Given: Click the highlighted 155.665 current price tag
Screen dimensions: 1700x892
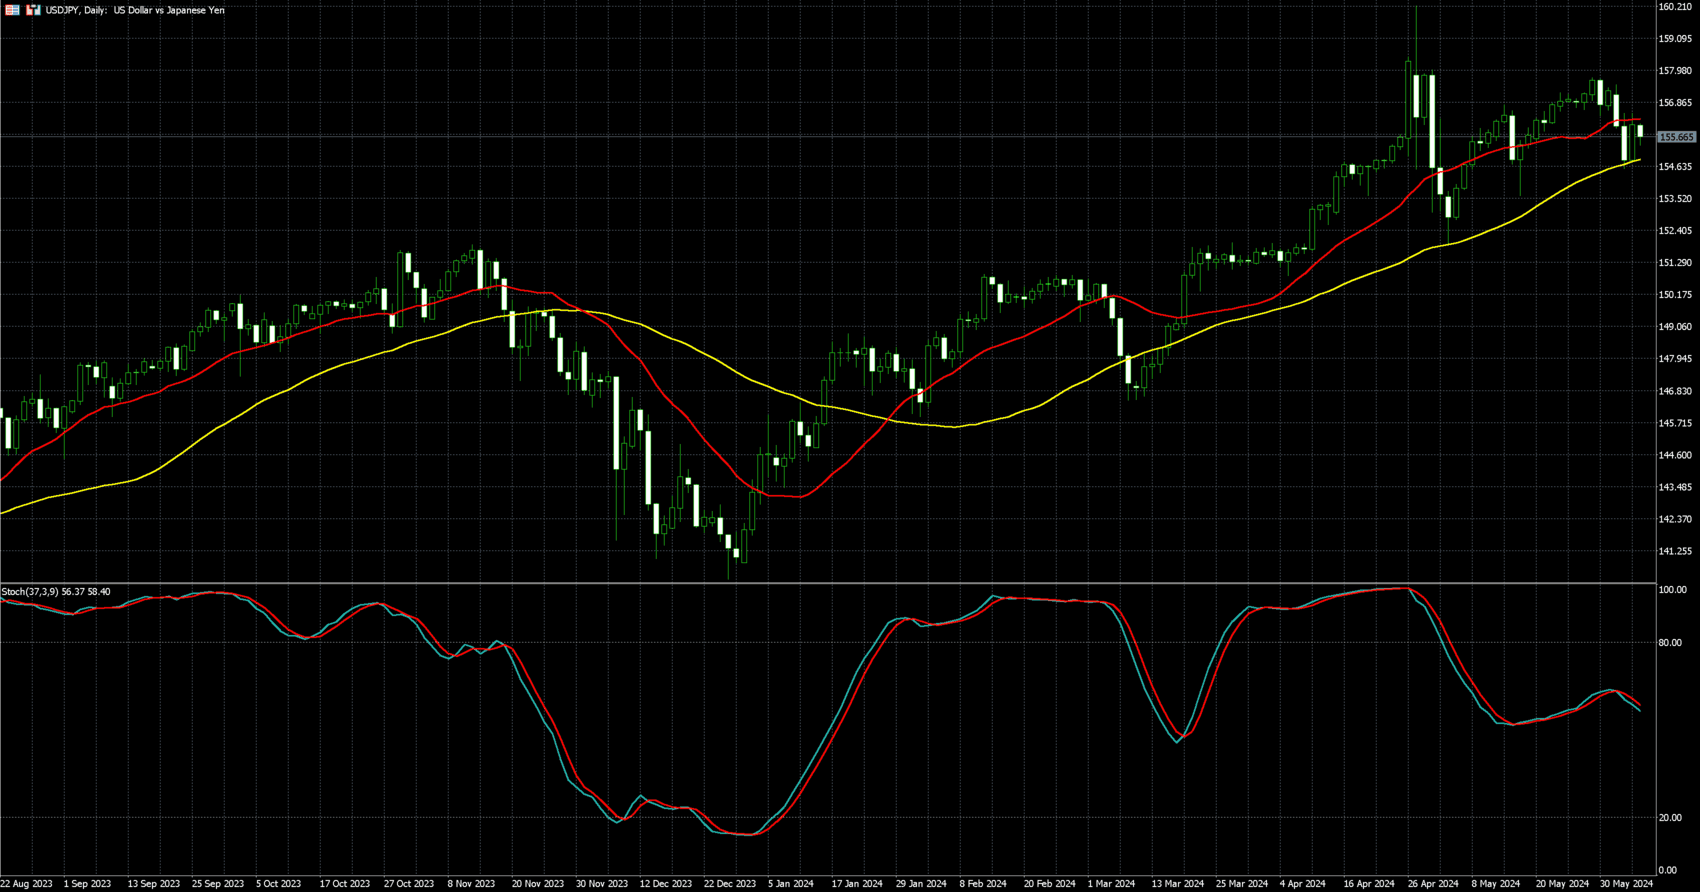Looking at the screenshot, I should tap(1676, 137).
